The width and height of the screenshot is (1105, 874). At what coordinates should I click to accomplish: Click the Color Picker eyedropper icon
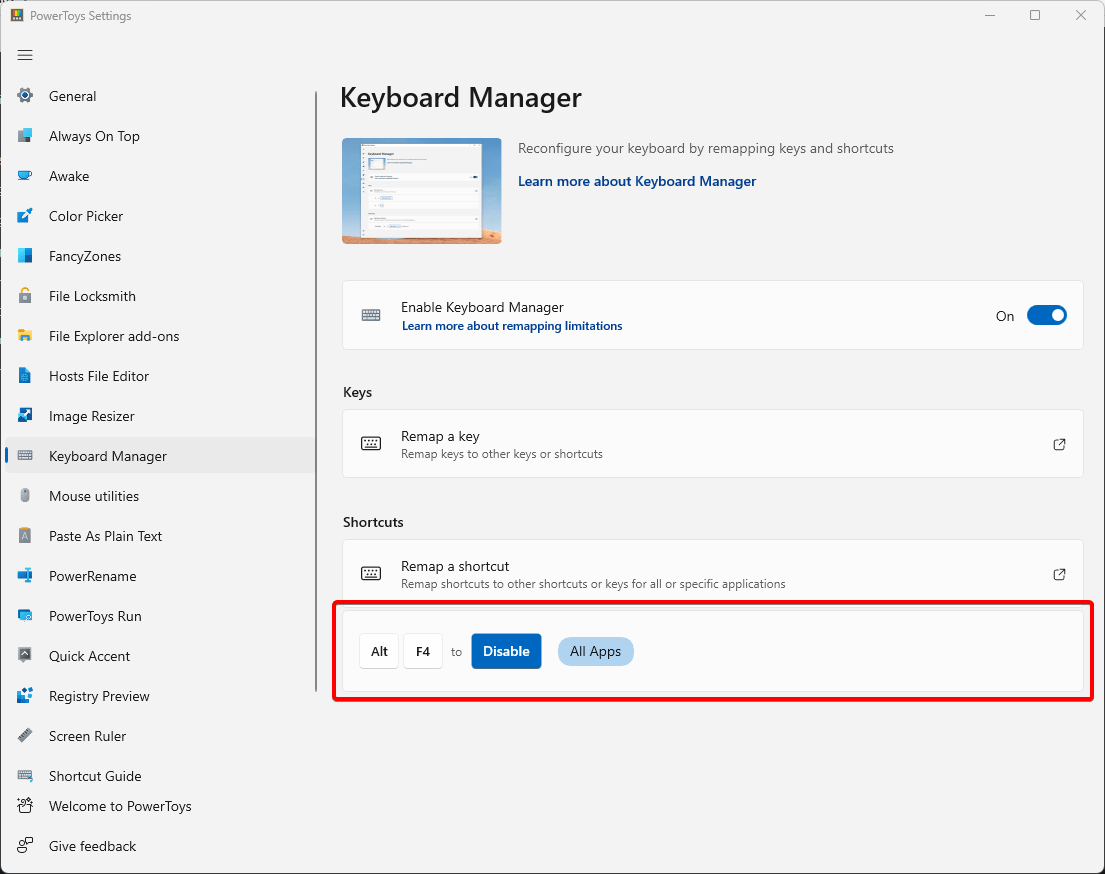25,216
